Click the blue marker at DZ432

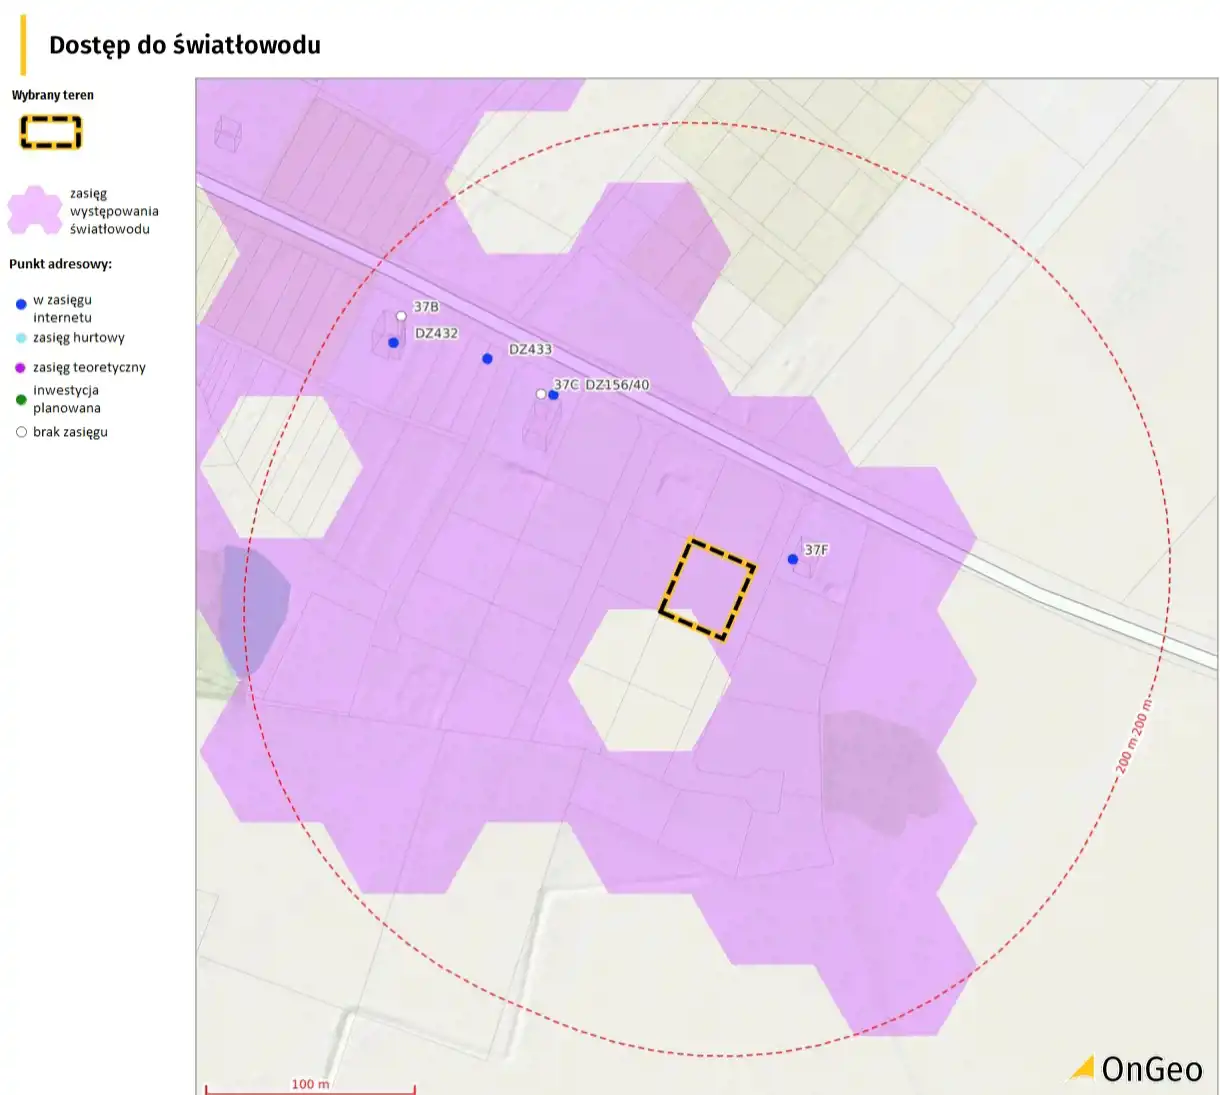point(394,343)
